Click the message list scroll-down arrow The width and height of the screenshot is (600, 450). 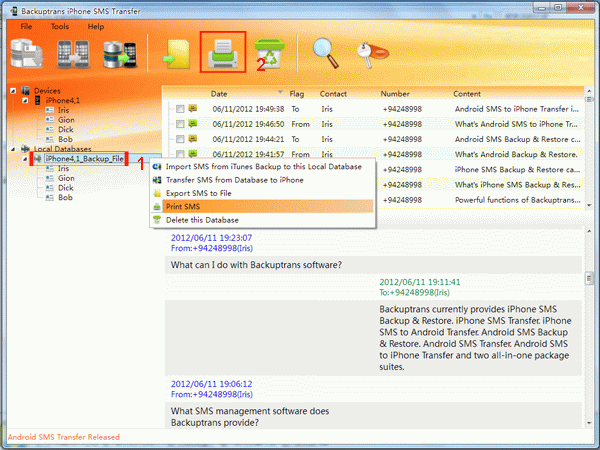[589, 205]
